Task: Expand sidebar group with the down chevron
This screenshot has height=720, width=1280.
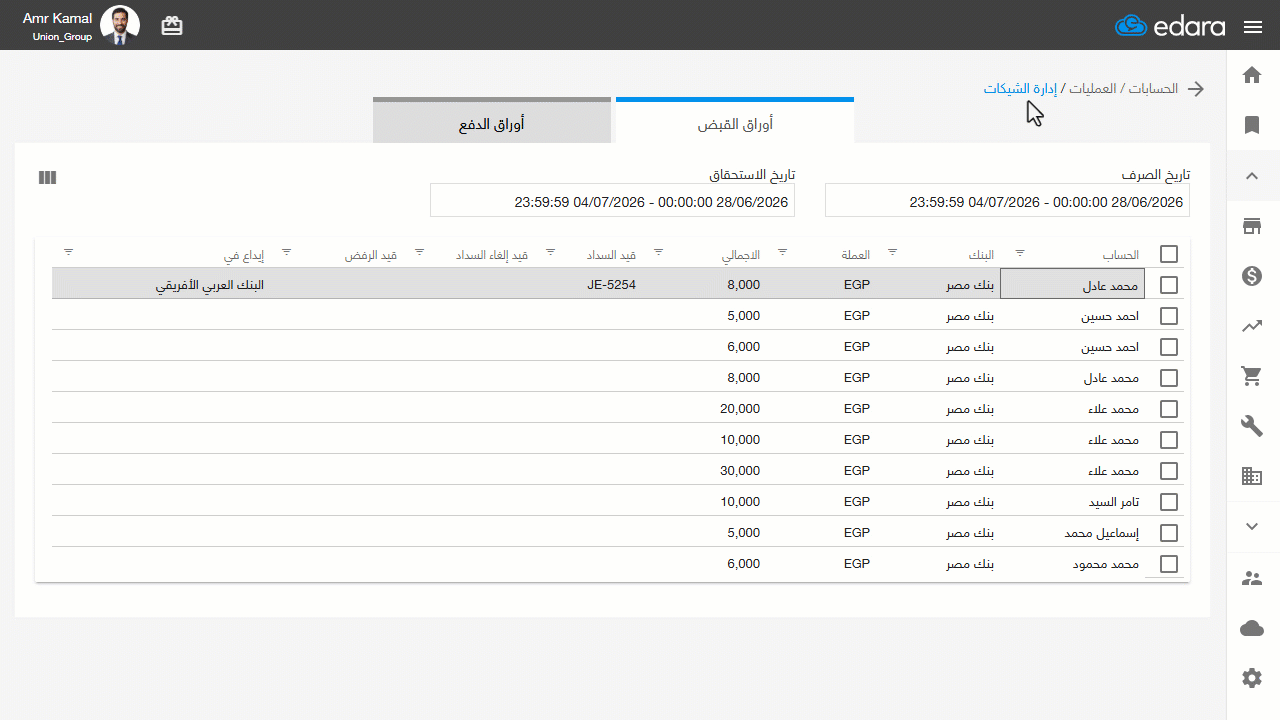Action: pyautogui.click(x=1252, y=526)
